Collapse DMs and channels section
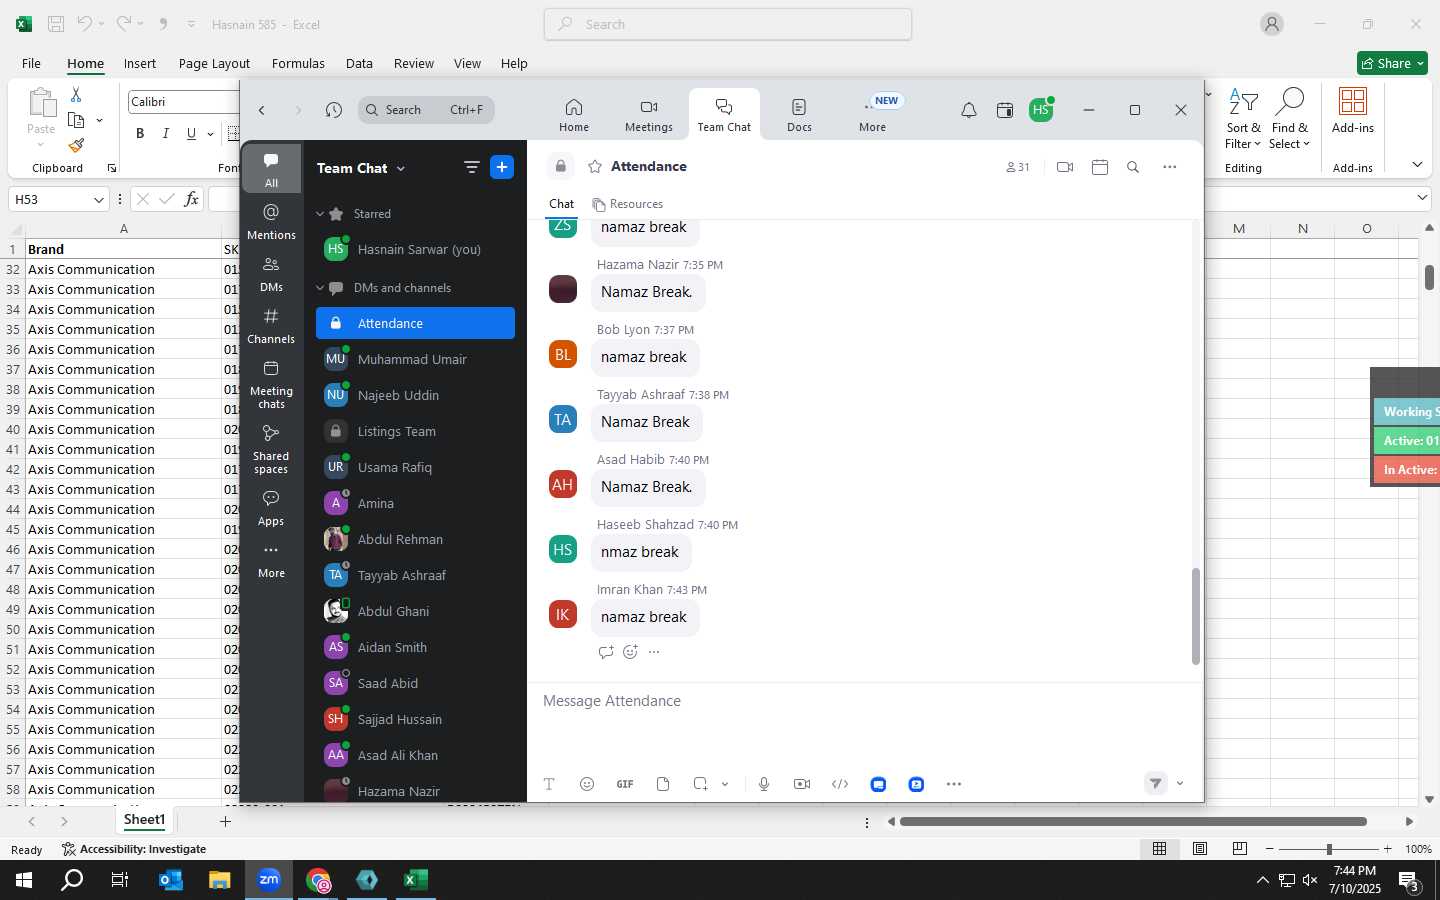 320,288
